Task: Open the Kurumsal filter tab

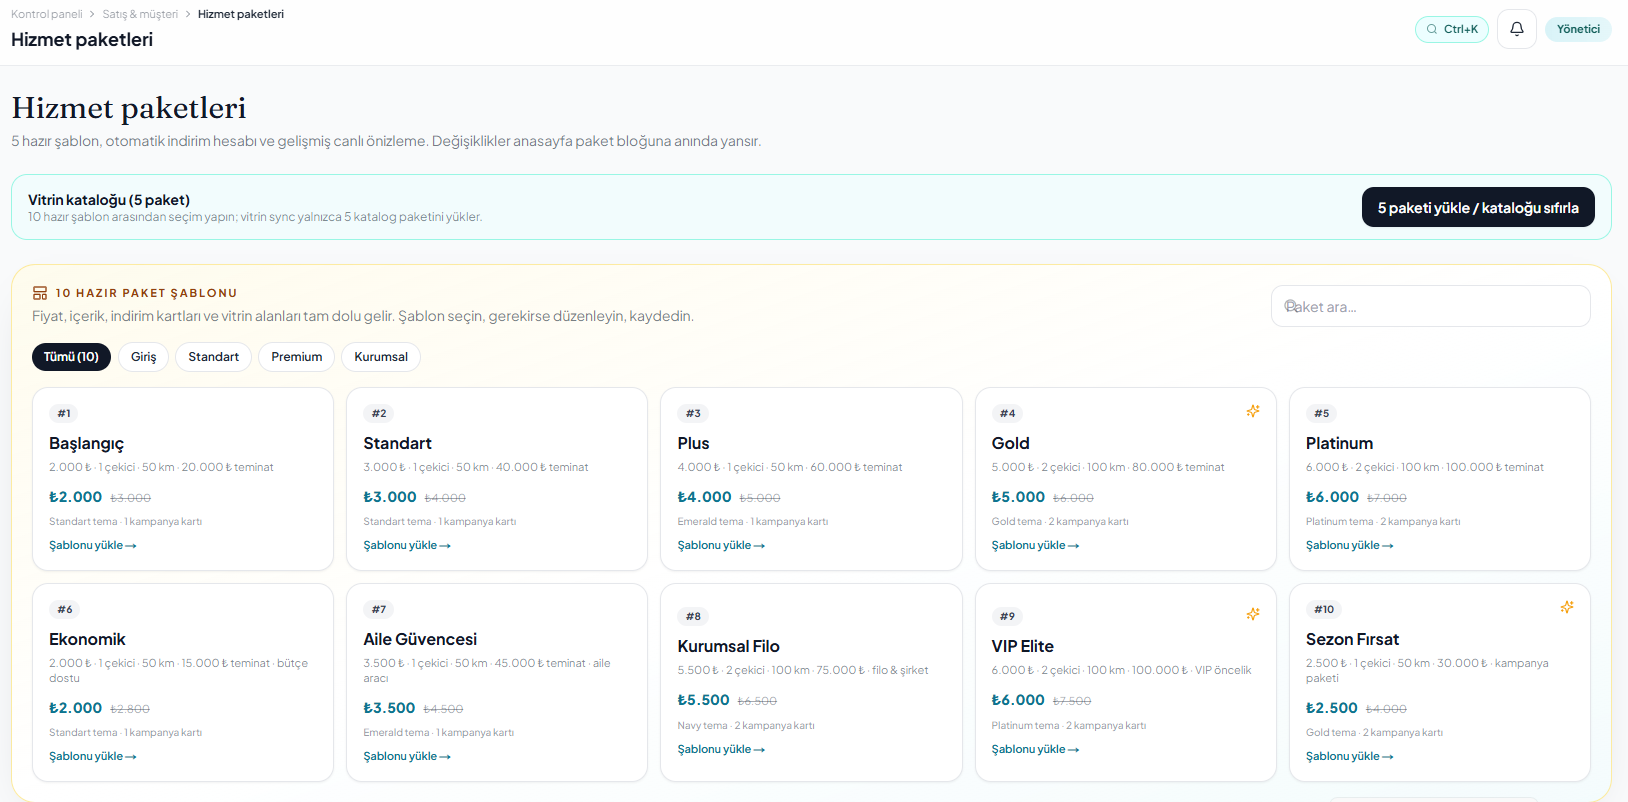Action: click(381, 357)
